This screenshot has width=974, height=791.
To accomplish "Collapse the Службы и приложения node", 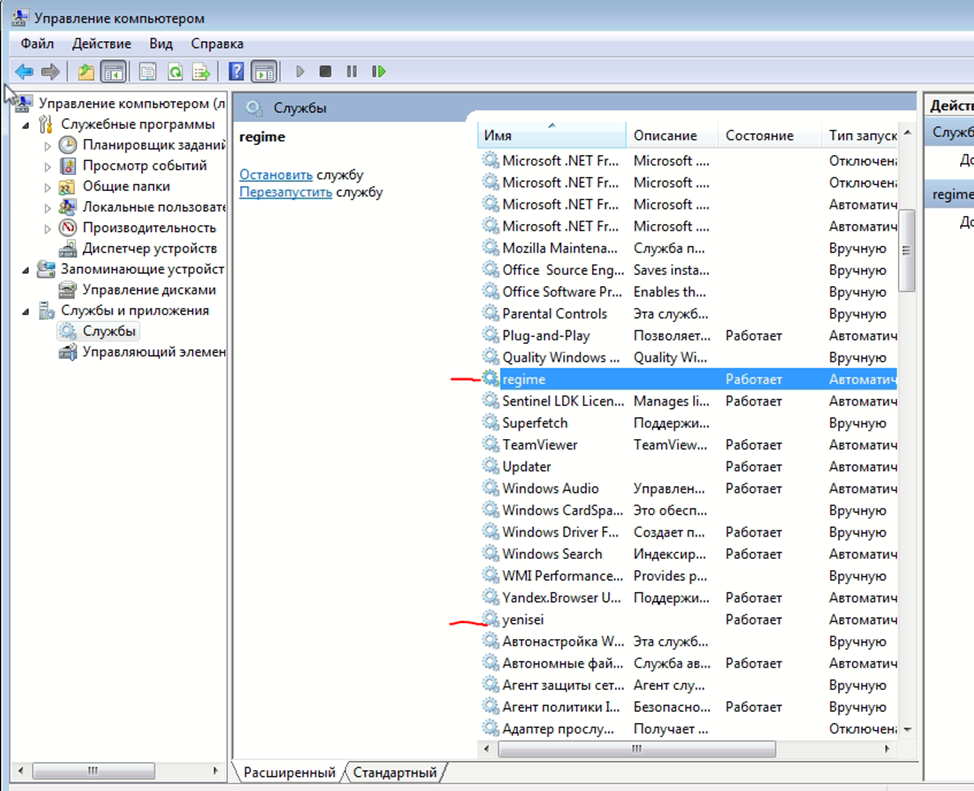I will click(25, 311).
